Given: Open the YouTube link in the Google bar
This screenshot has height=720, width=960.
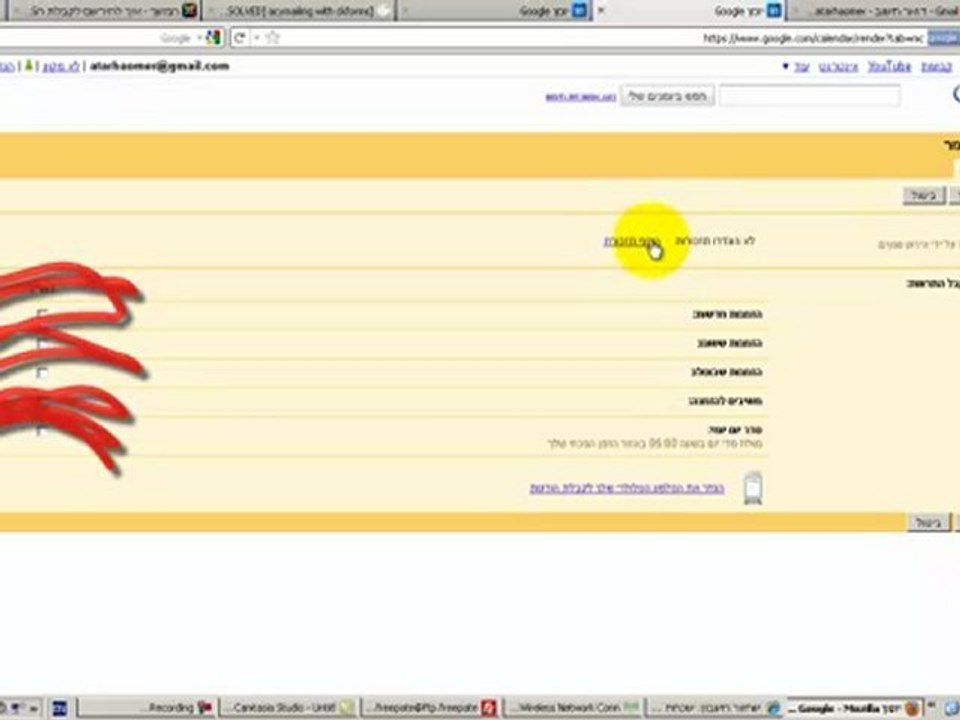Looking at the screenshot, I should pos(889,66).
